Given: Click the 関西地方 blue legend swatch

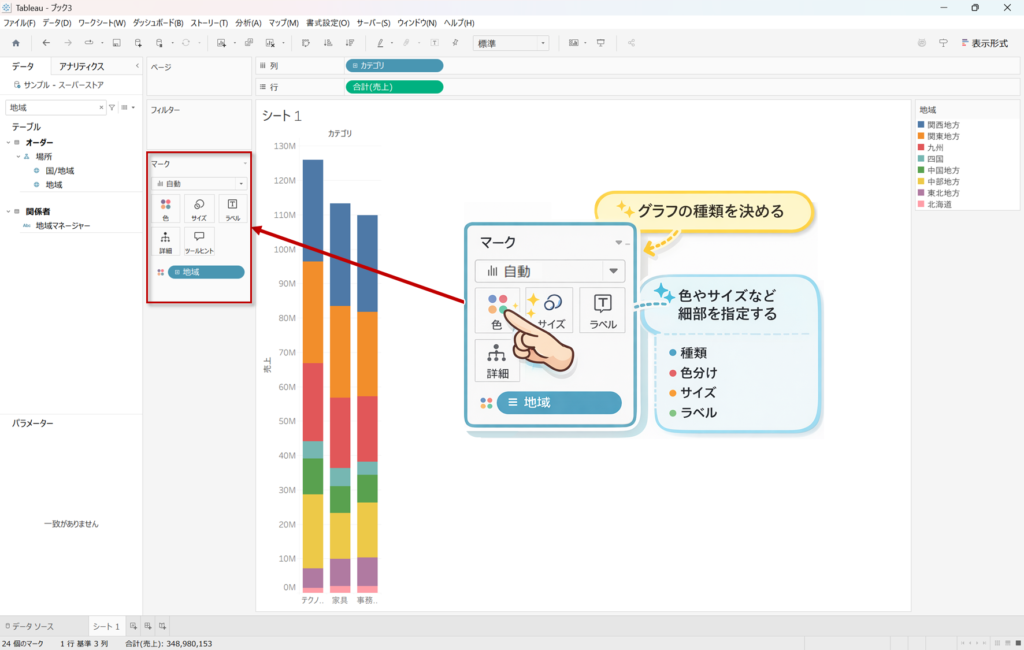Looking at the screenshot, I should 921,125.
